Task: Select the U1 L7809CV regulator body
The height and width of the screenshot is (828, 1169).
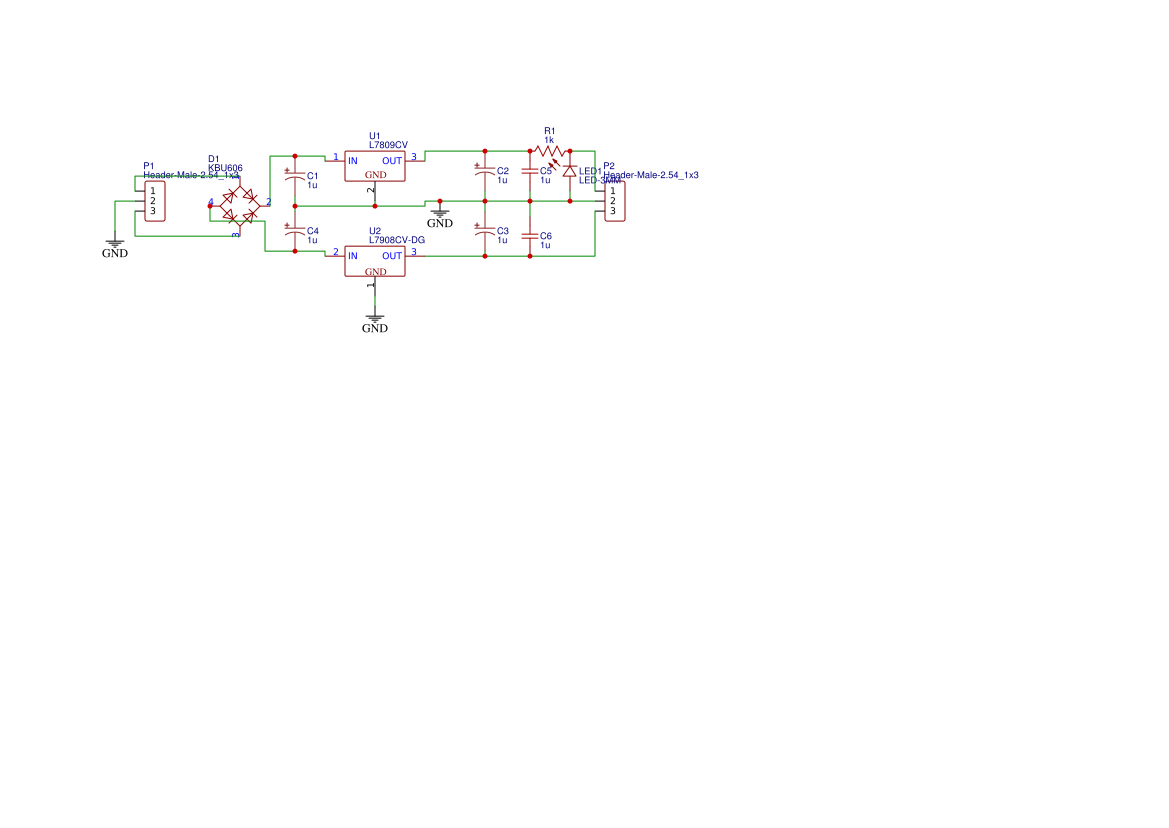Action: tap(374, 166)
